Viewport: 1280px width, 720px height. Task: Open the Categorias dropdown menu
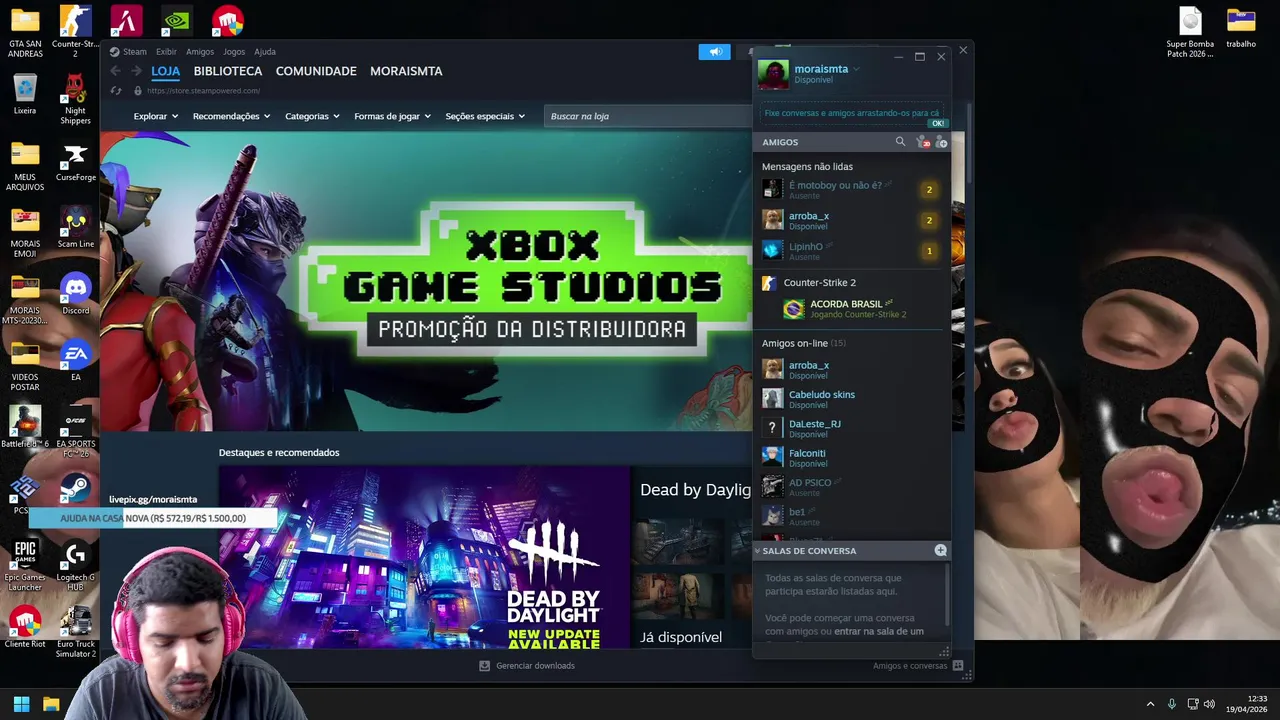pos(312,116)
